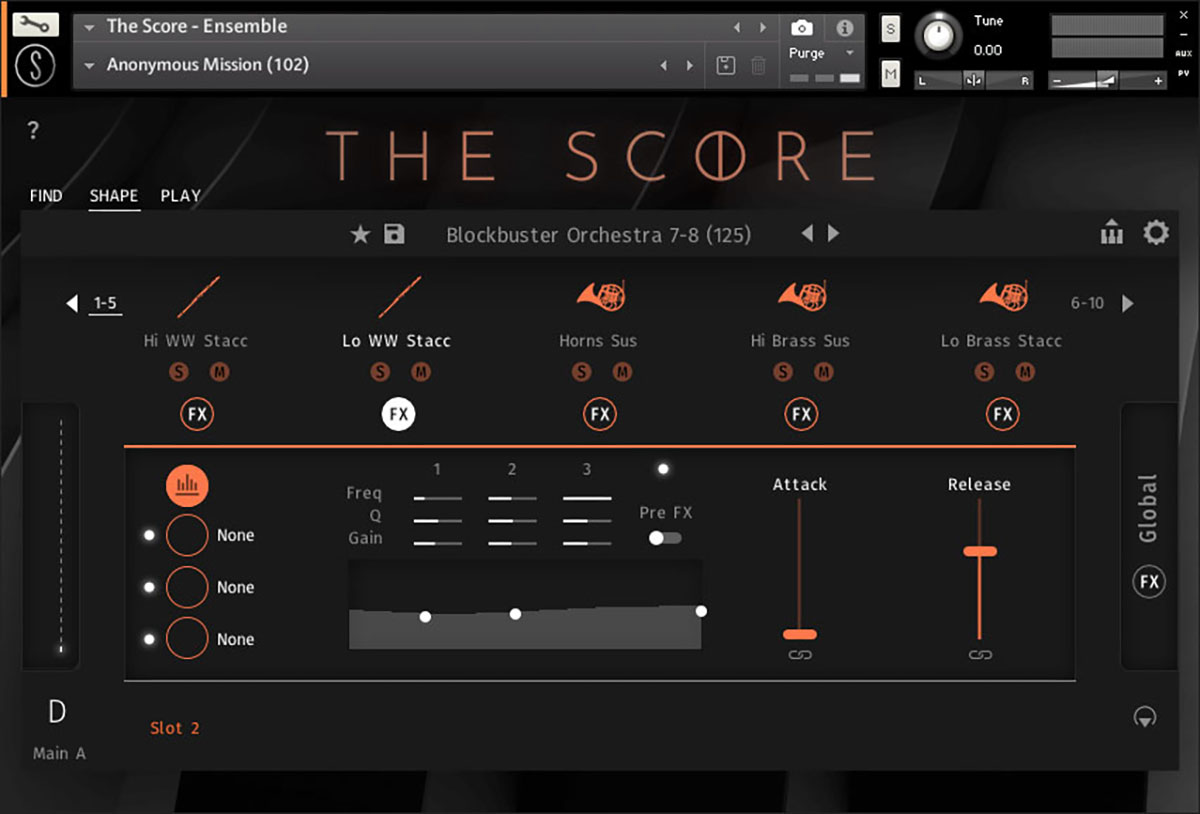This screenshot has width=1200, height=814.
Task: Mute the Hi WW Stacc slot
Action: (219, 372)
